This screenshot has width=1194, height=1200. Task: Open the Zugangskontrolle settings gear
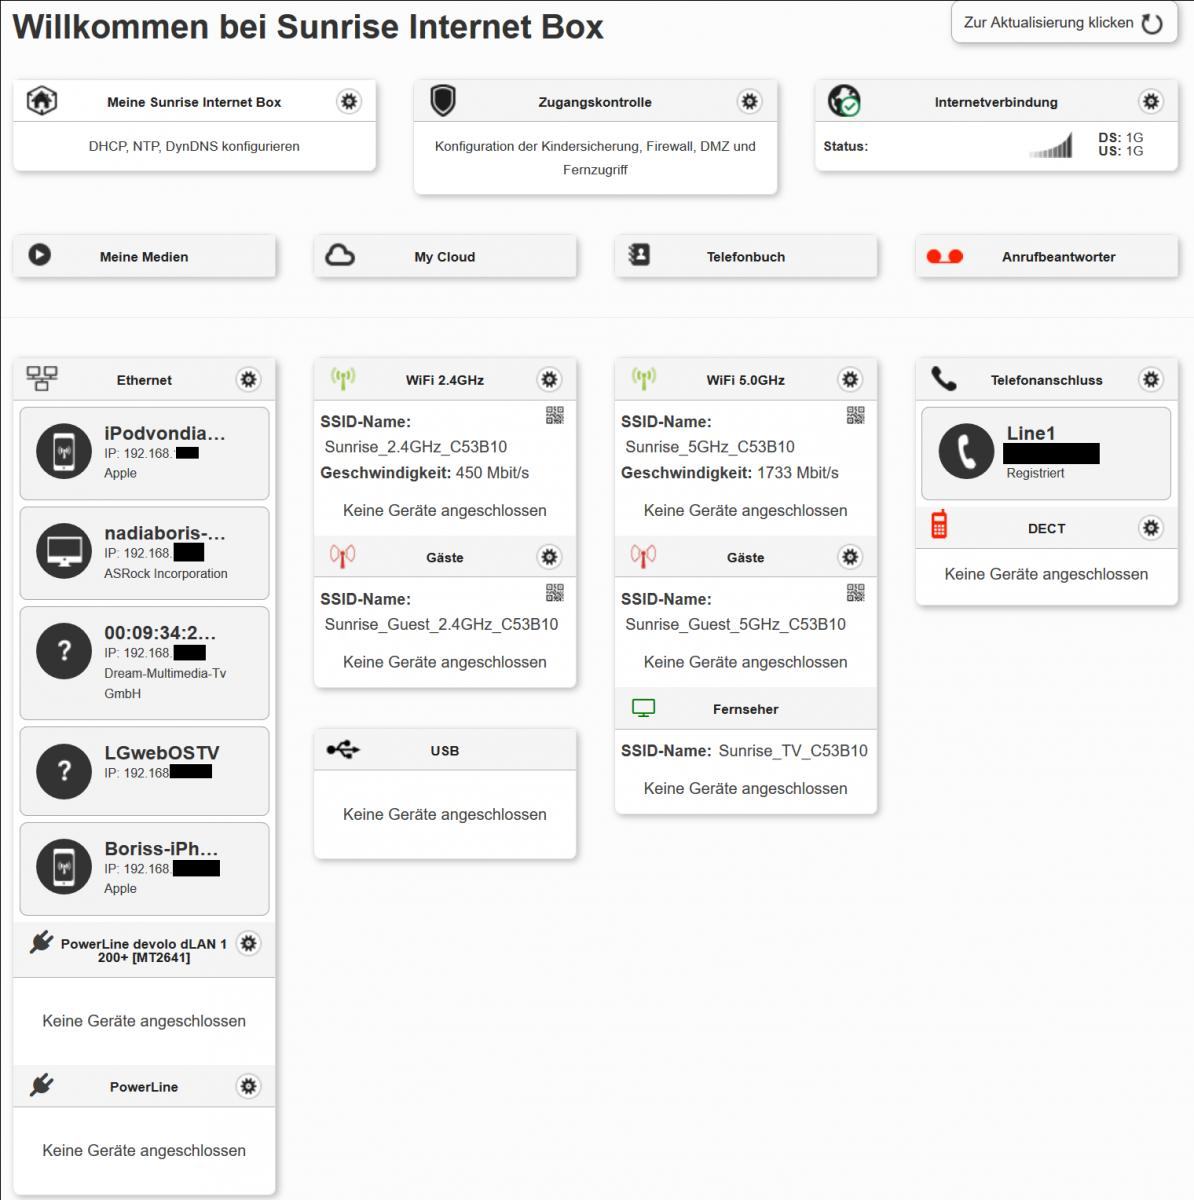(749, 101)
